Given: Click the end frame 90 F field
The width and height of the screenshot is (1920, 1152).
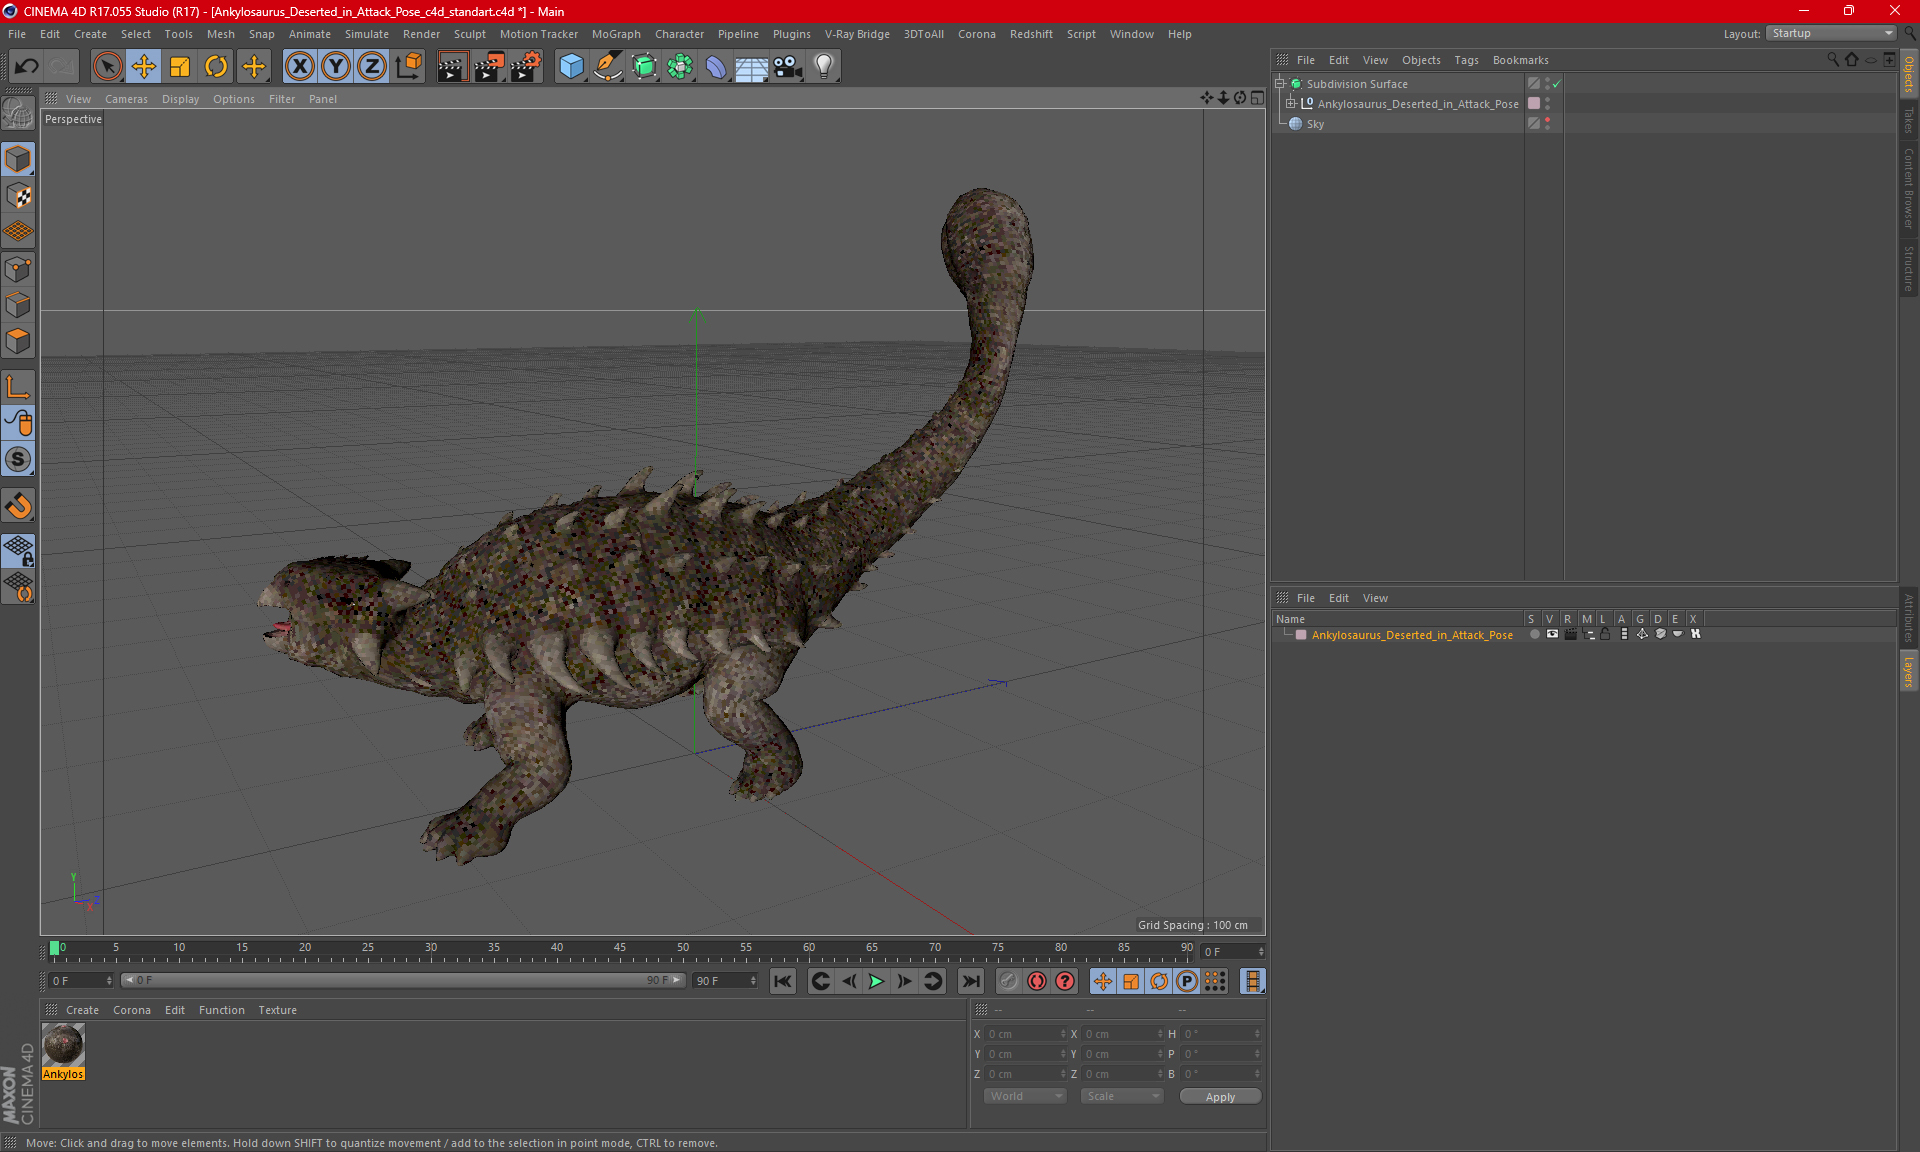Looking at the screenshot, I should pos(725,981).
